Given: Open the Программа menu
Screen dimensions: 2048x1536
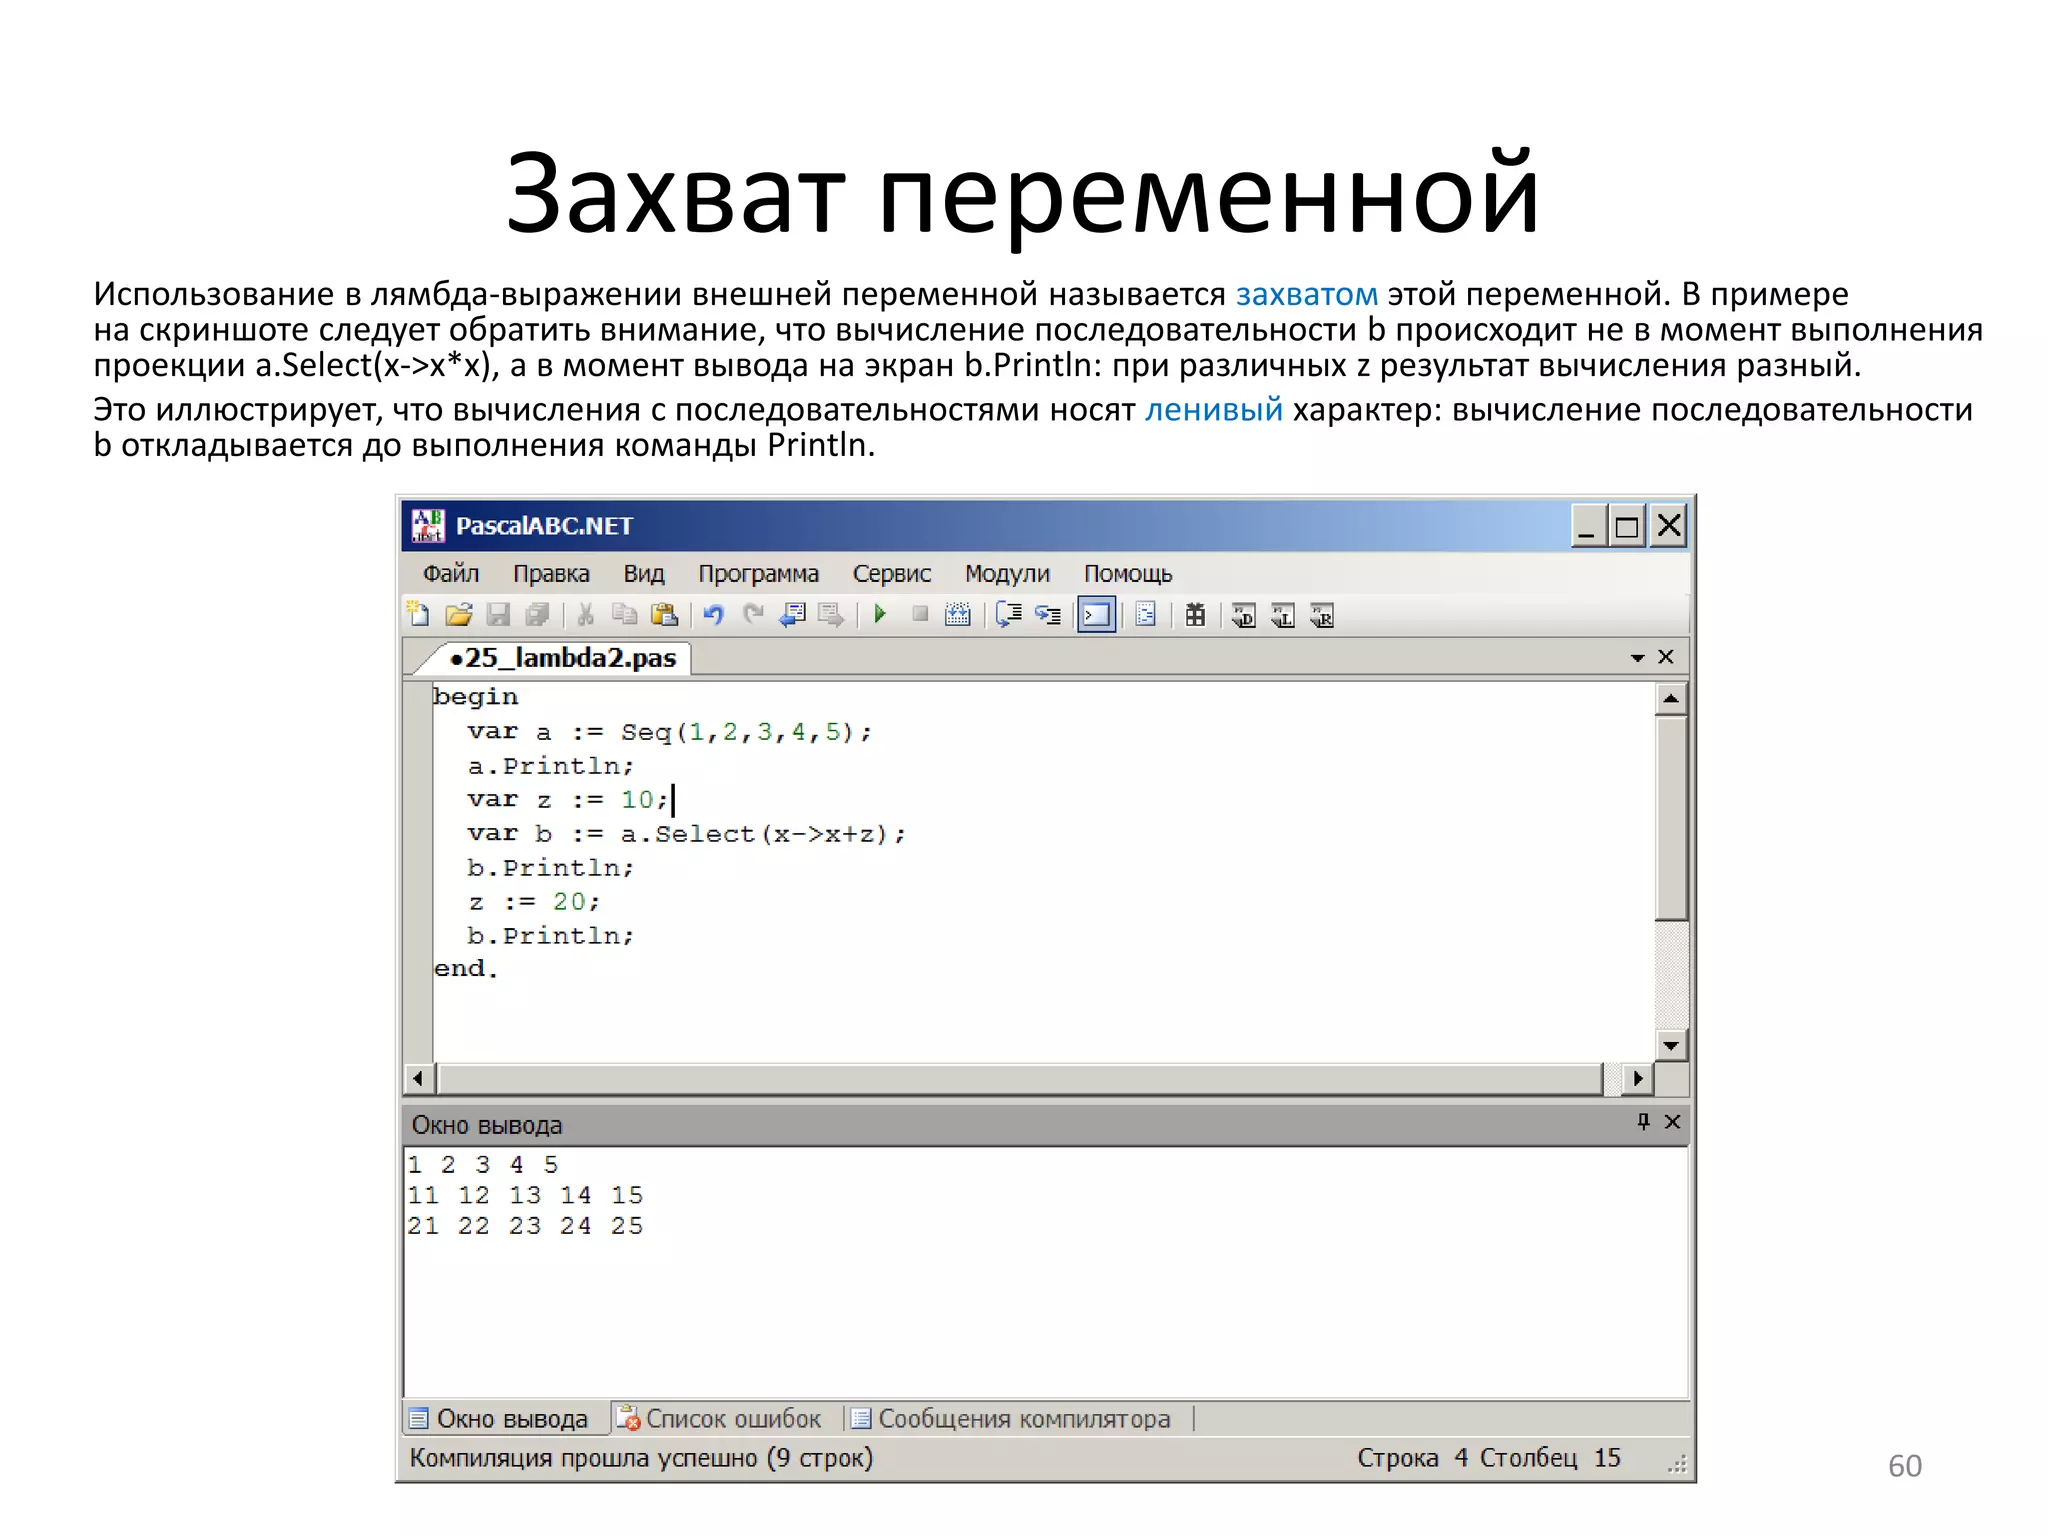Looking at the screenshot, I should click(x=758, y=574).
